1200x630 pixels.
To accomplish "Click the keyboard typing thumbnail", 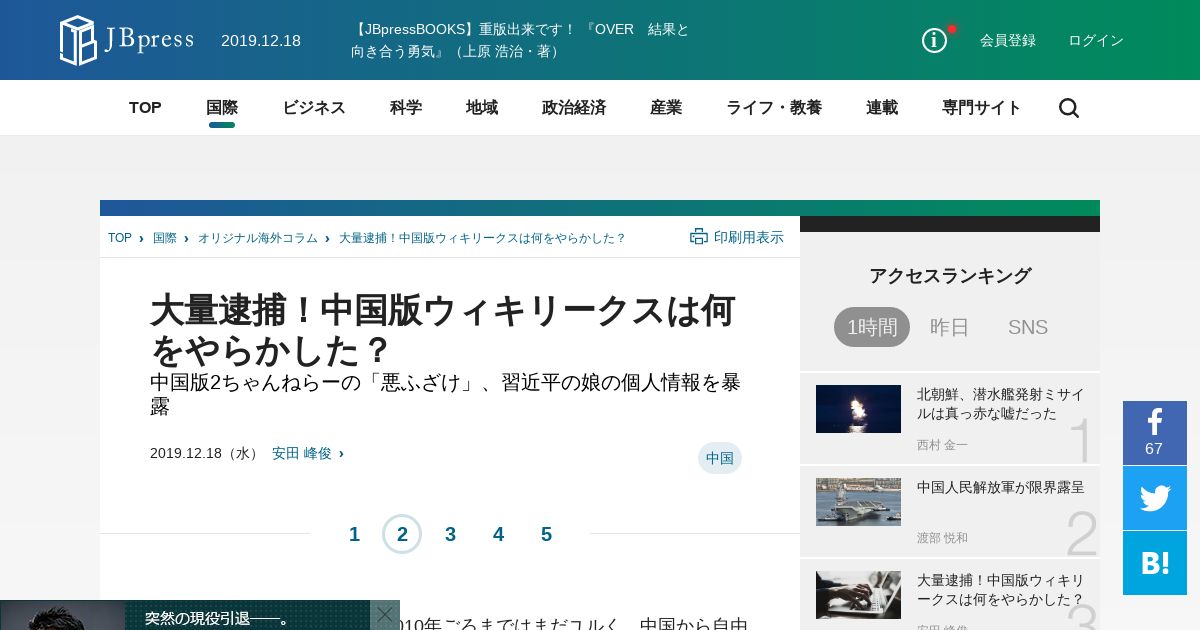I will (x=858, y=595).
